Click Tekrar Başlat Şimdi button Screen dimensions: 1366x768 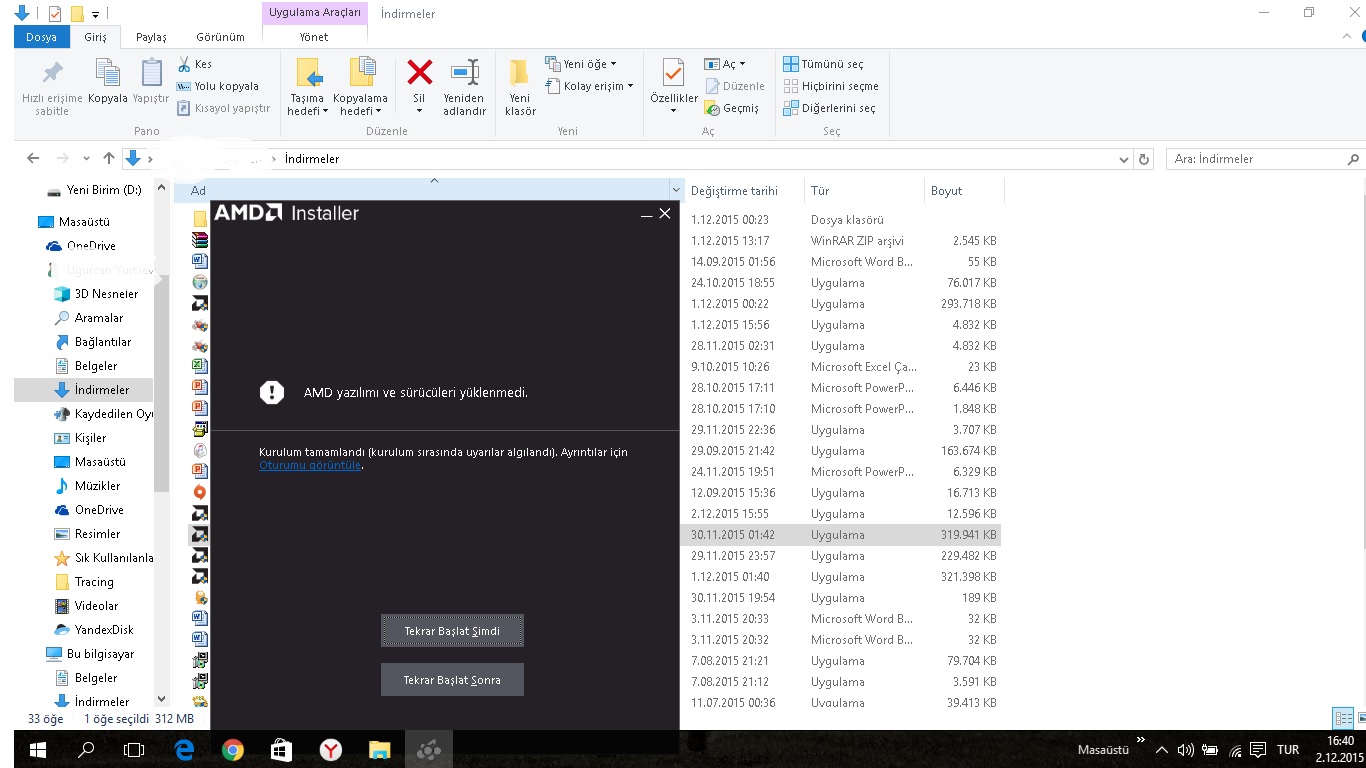point(452,631)
